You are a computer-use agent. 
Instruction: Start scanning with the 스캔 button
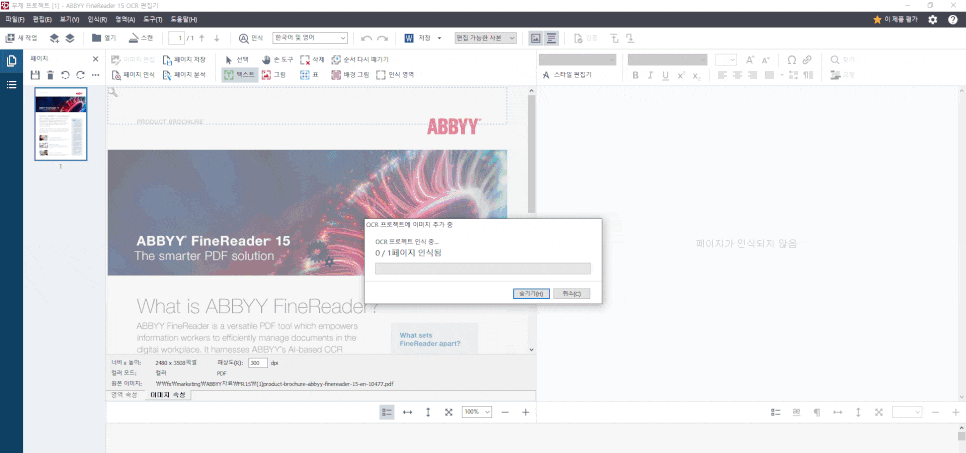[140, 38]
